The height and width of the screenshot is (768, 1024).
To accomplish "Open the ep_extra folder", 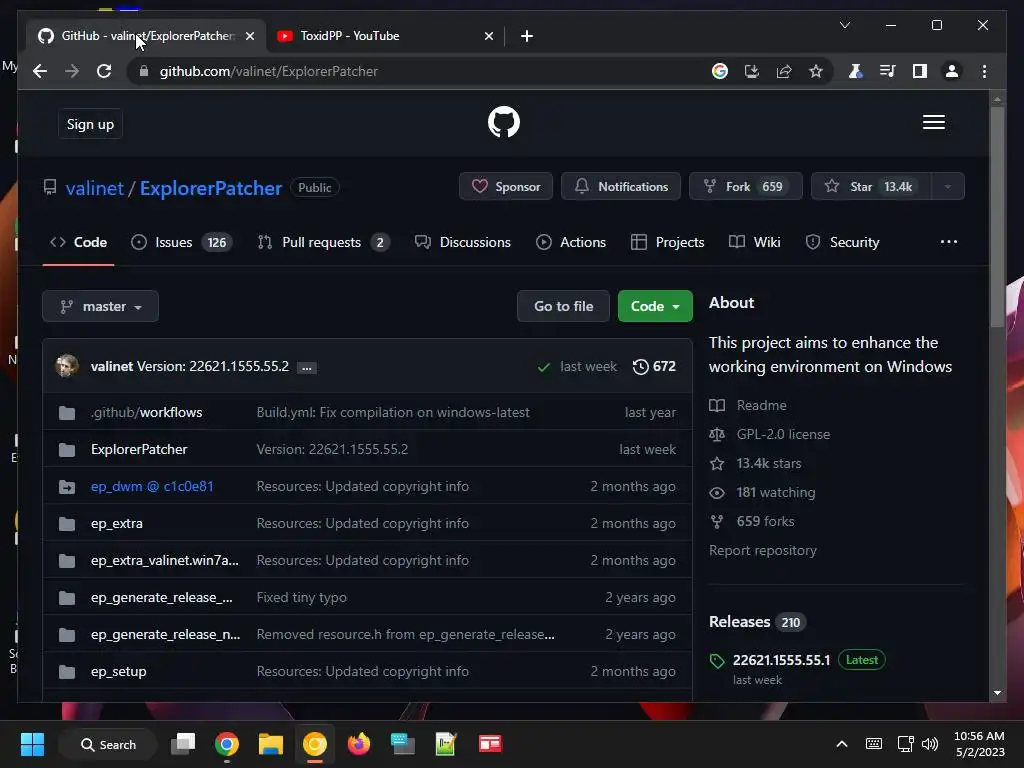I will pos(117,524).
